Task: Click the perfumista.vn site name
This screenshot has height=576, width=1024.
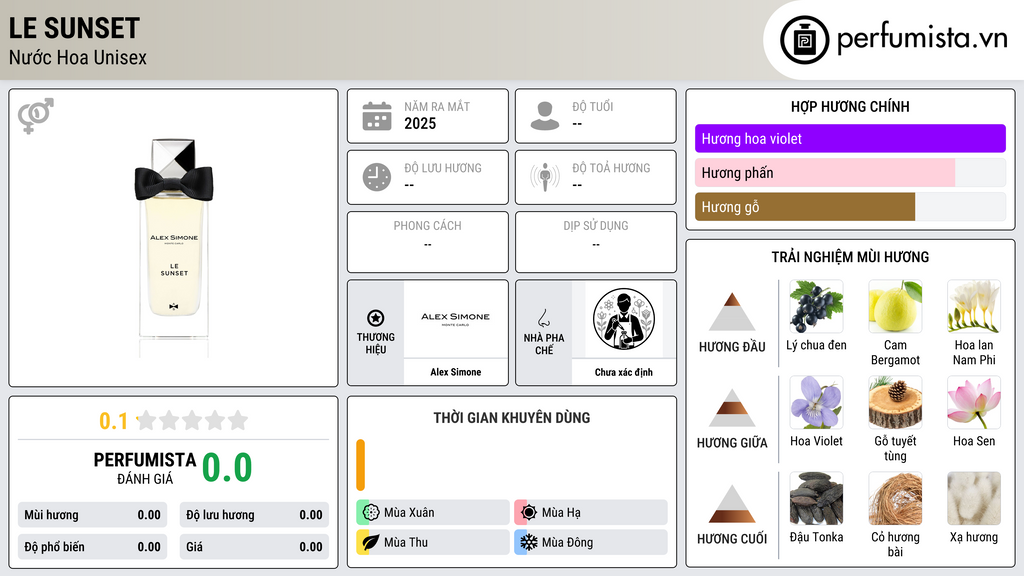Action: tap(922, 38)
